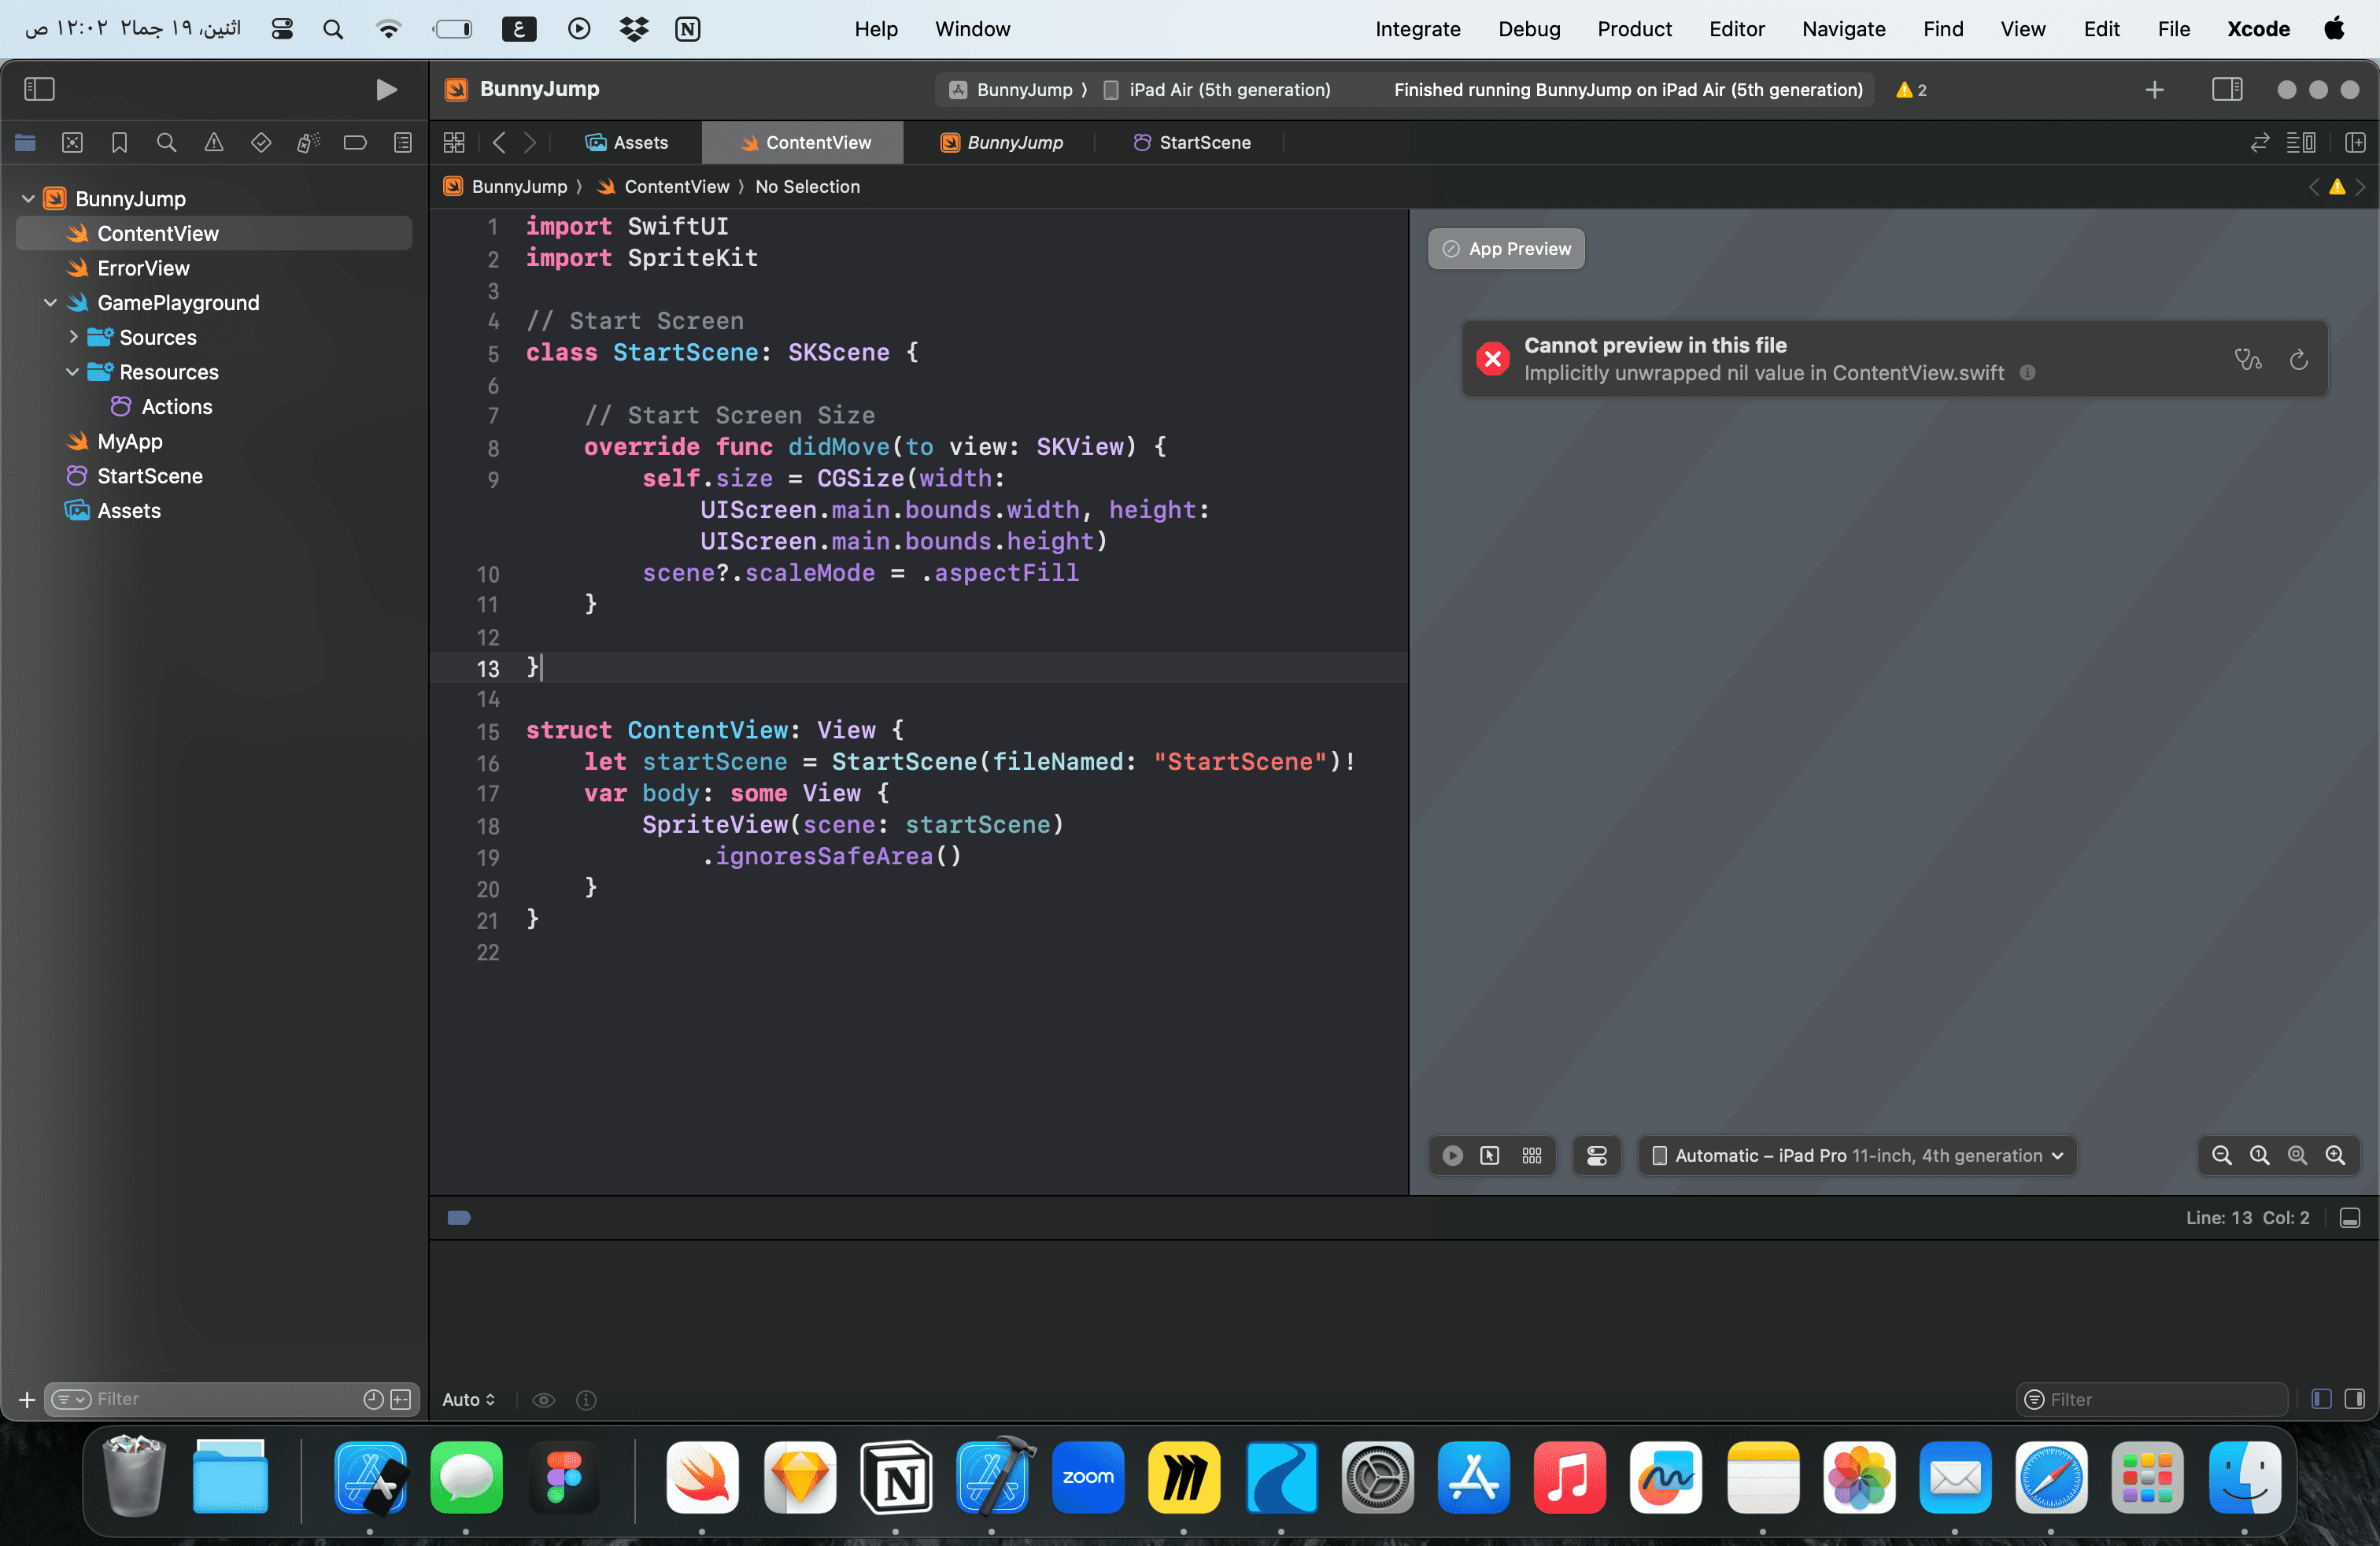
Task: Open MyApp file in navigator
Action: 129,441
